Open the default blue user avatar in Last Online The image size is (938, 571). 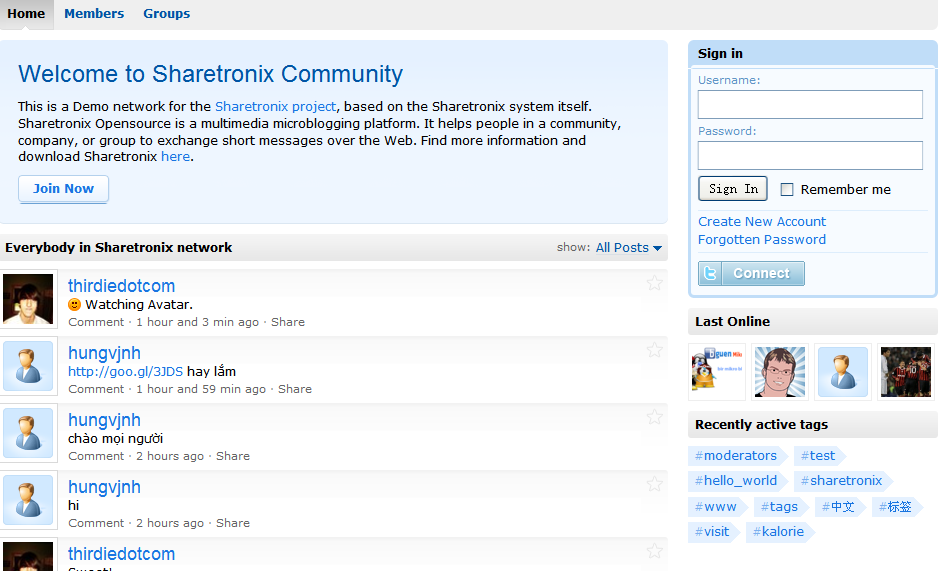tap(843, 372)
